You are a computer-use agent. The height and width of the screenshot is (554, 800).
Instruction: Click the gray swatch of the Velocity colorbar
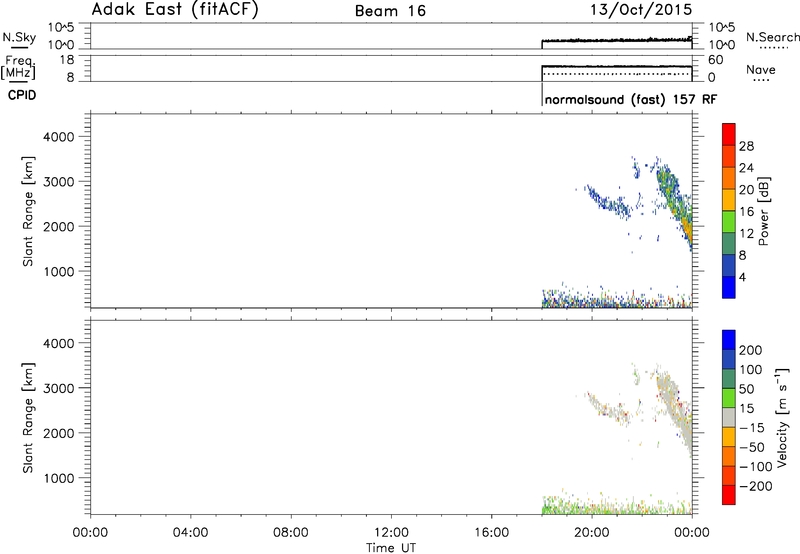point(729,418)
